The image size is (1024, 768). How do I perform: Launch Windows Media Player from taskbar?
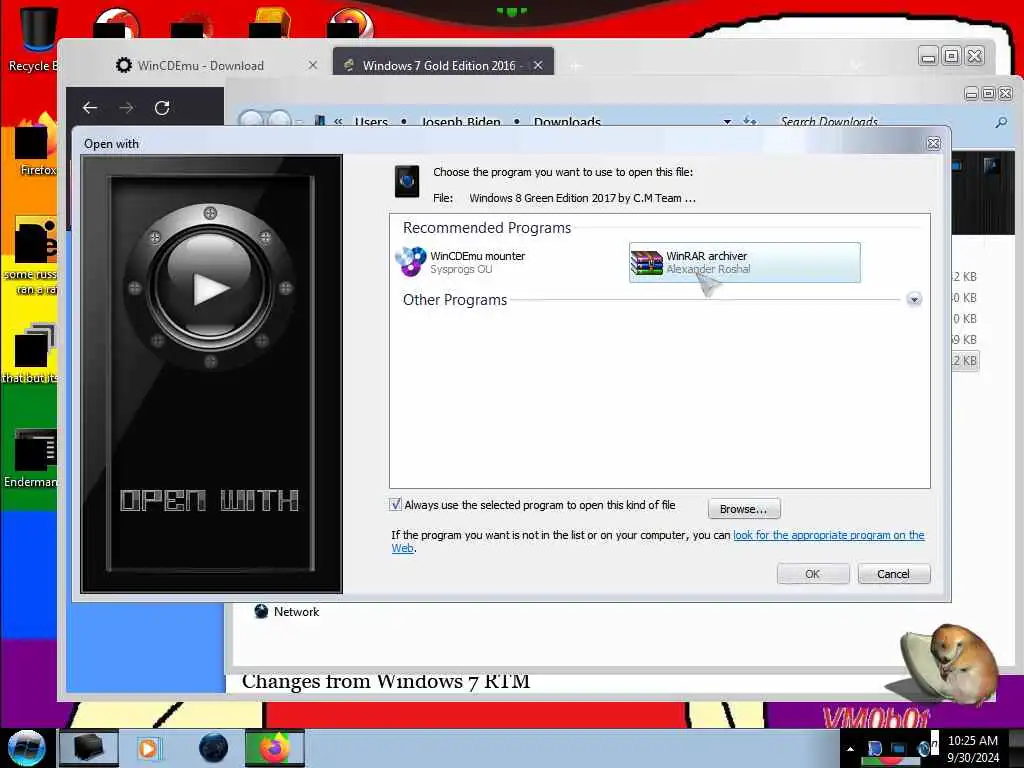tap(149, 748)
